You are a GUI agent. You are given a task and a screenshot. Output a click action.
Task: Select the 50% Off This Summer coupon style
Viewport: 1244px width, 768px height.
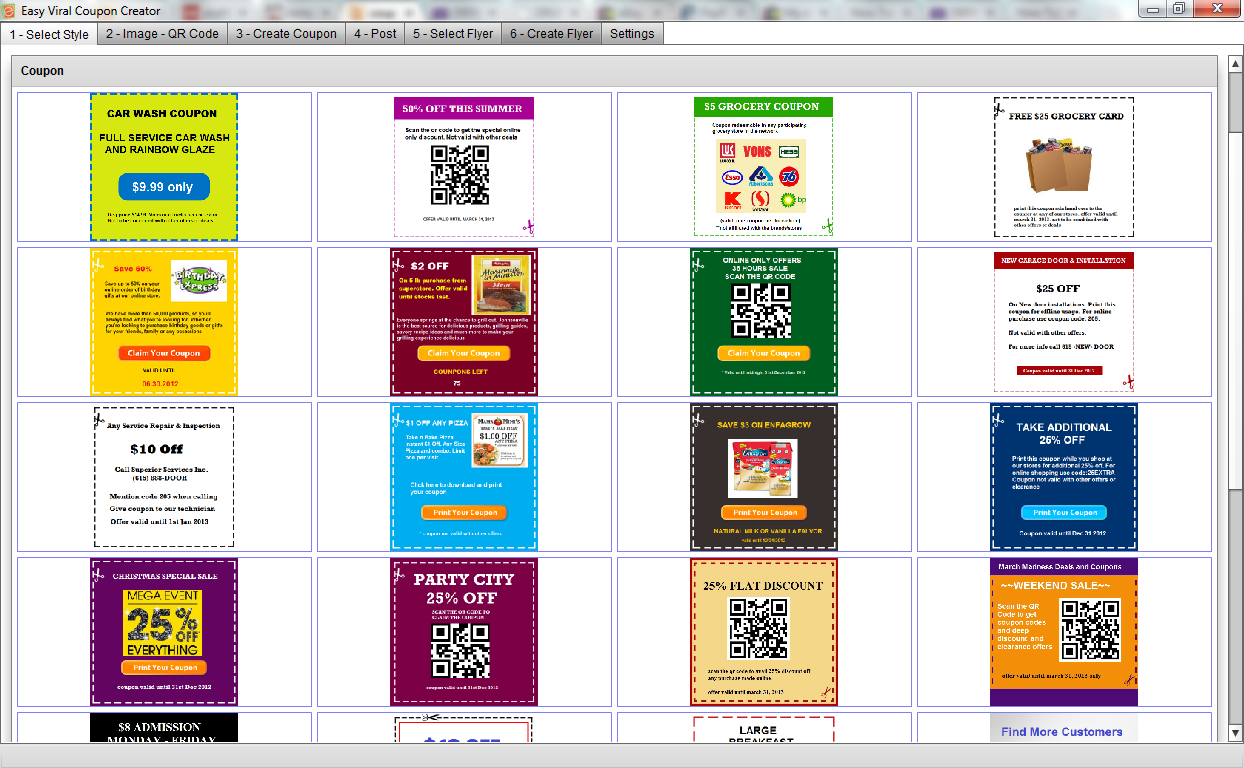coord(464,167)
